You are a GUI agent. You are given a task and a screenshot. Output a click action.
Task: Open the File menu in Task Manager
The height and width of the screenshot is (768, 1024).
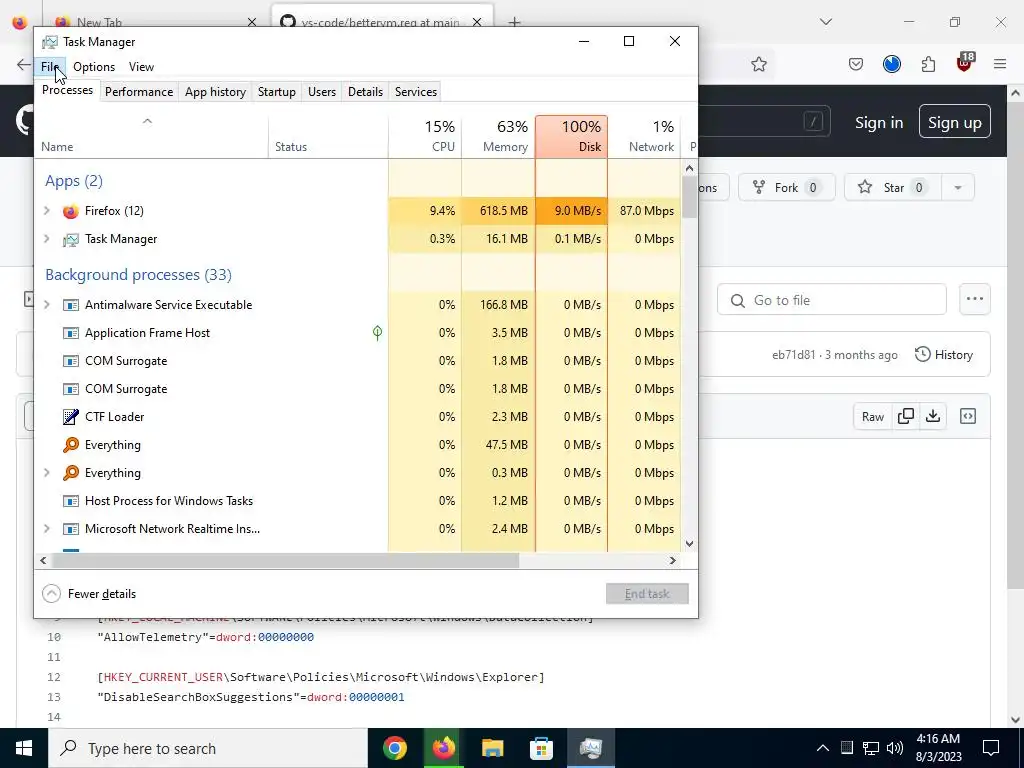[x=50, y=67]
